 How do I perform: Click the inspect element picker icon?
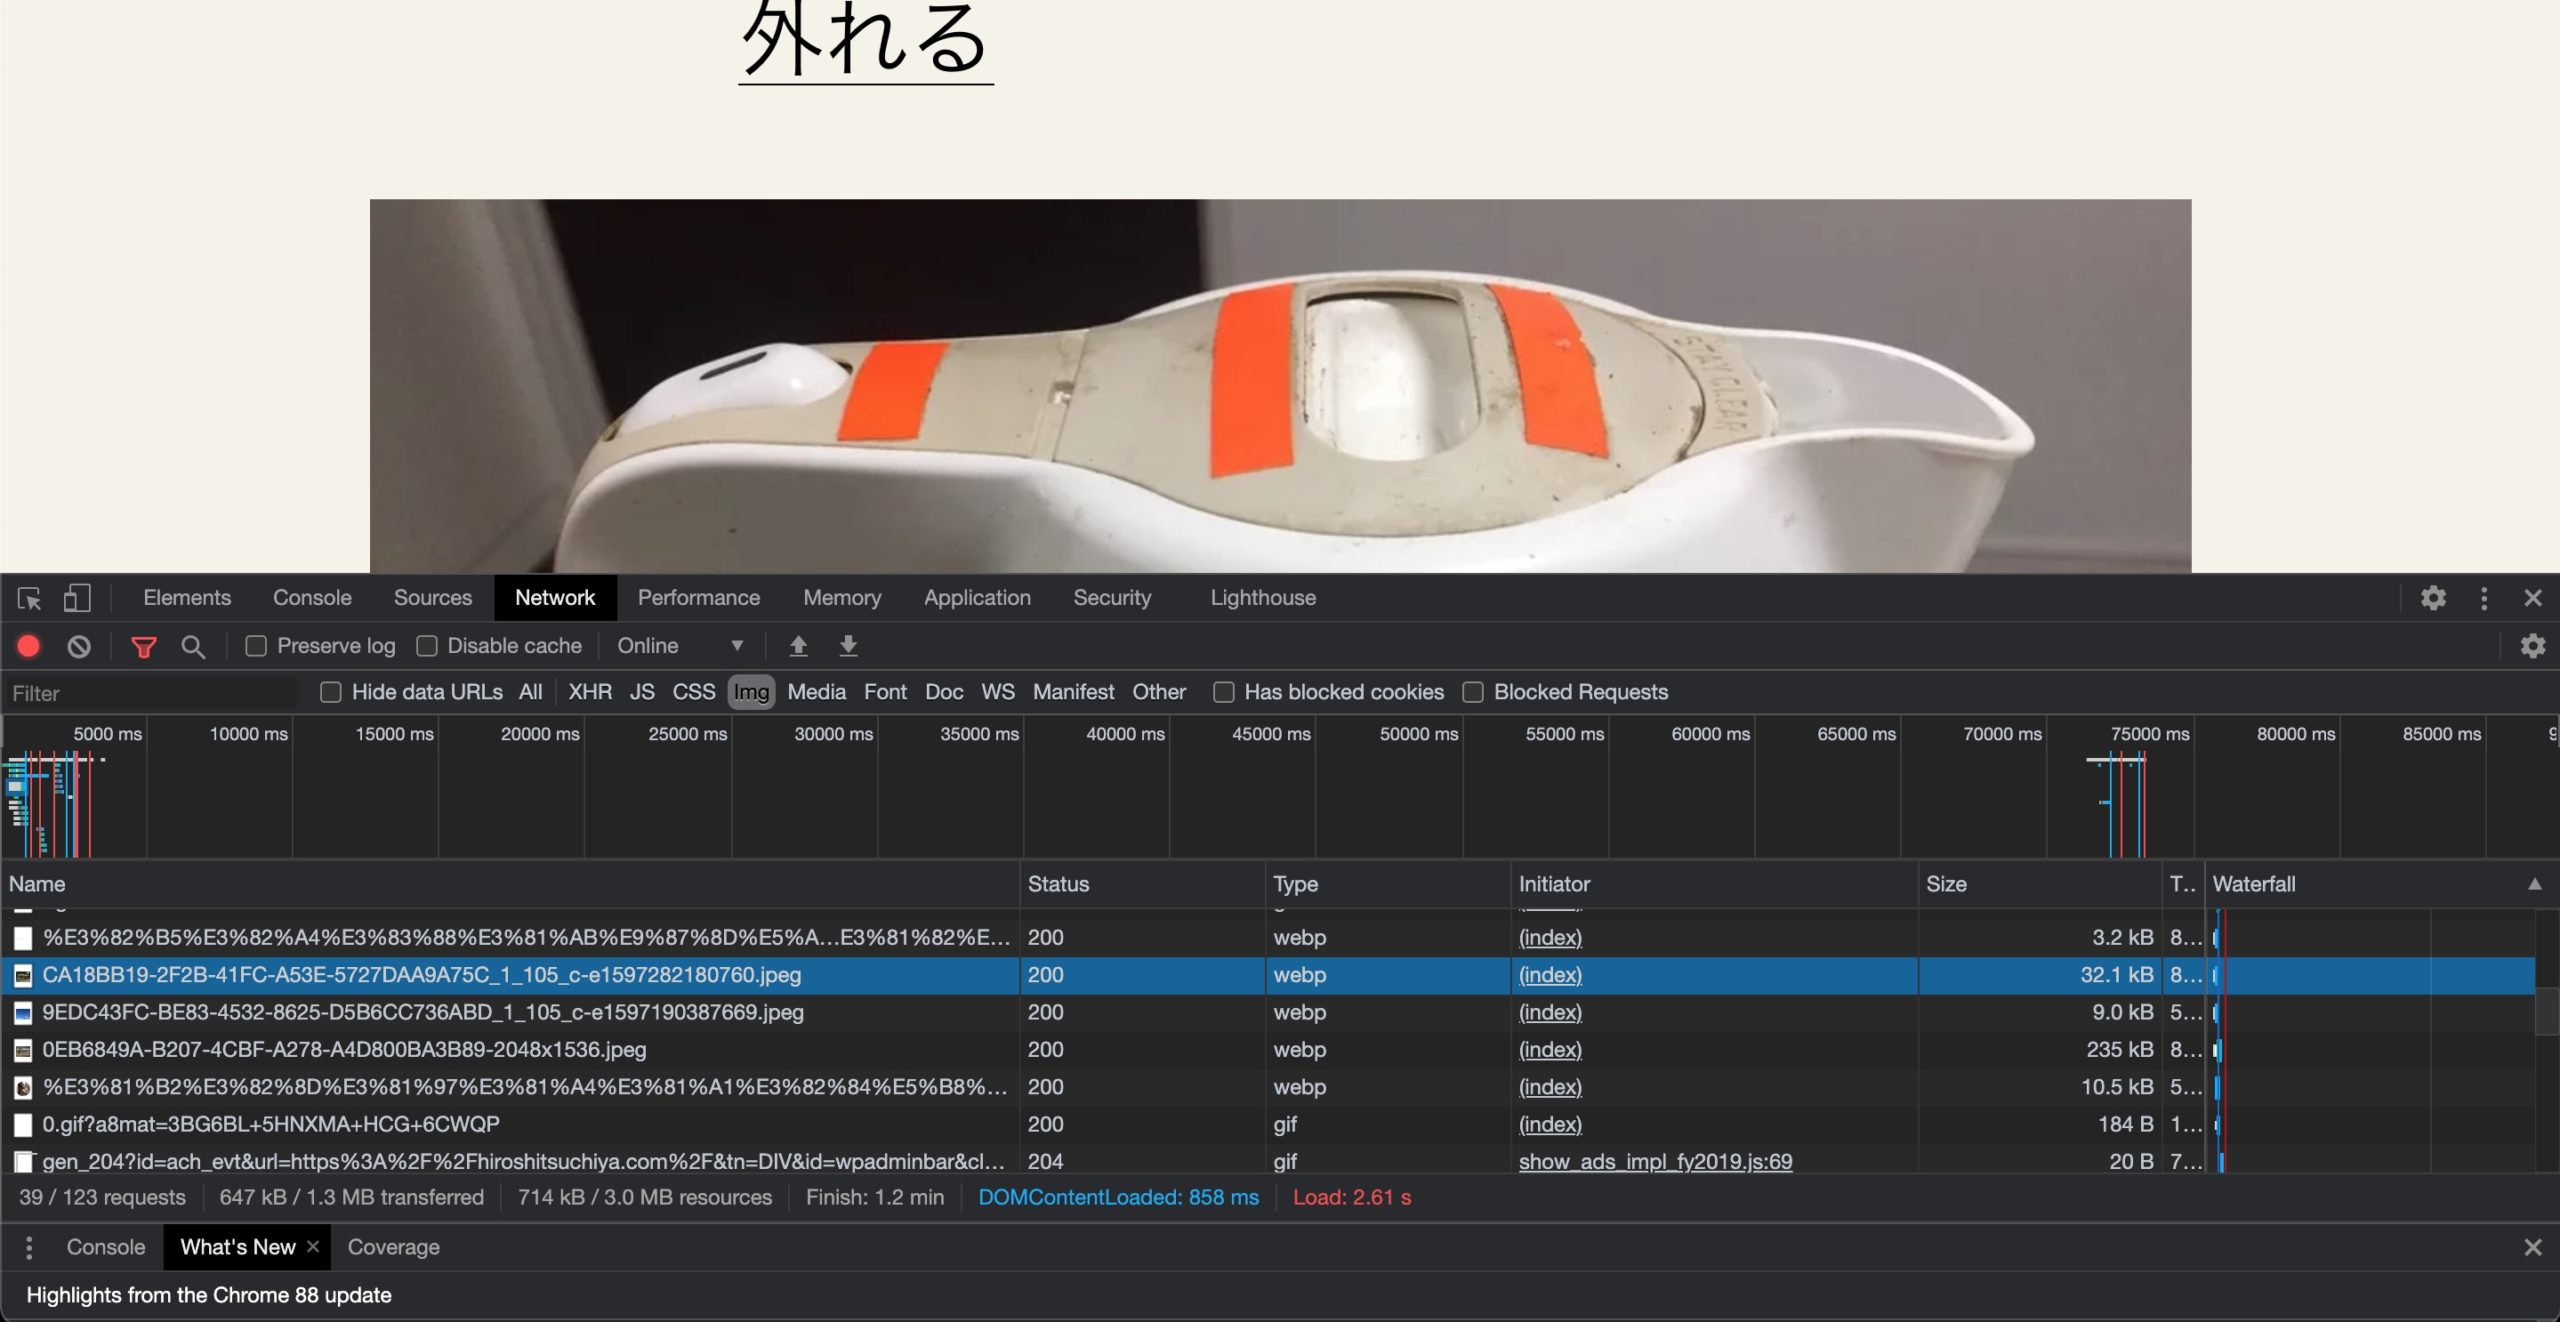click(29, 598)
